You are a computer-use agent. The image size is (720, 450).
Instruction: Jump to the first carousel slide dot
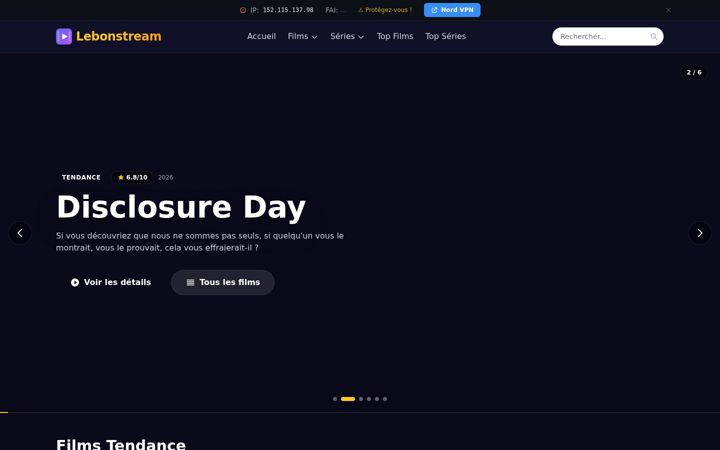335,399
